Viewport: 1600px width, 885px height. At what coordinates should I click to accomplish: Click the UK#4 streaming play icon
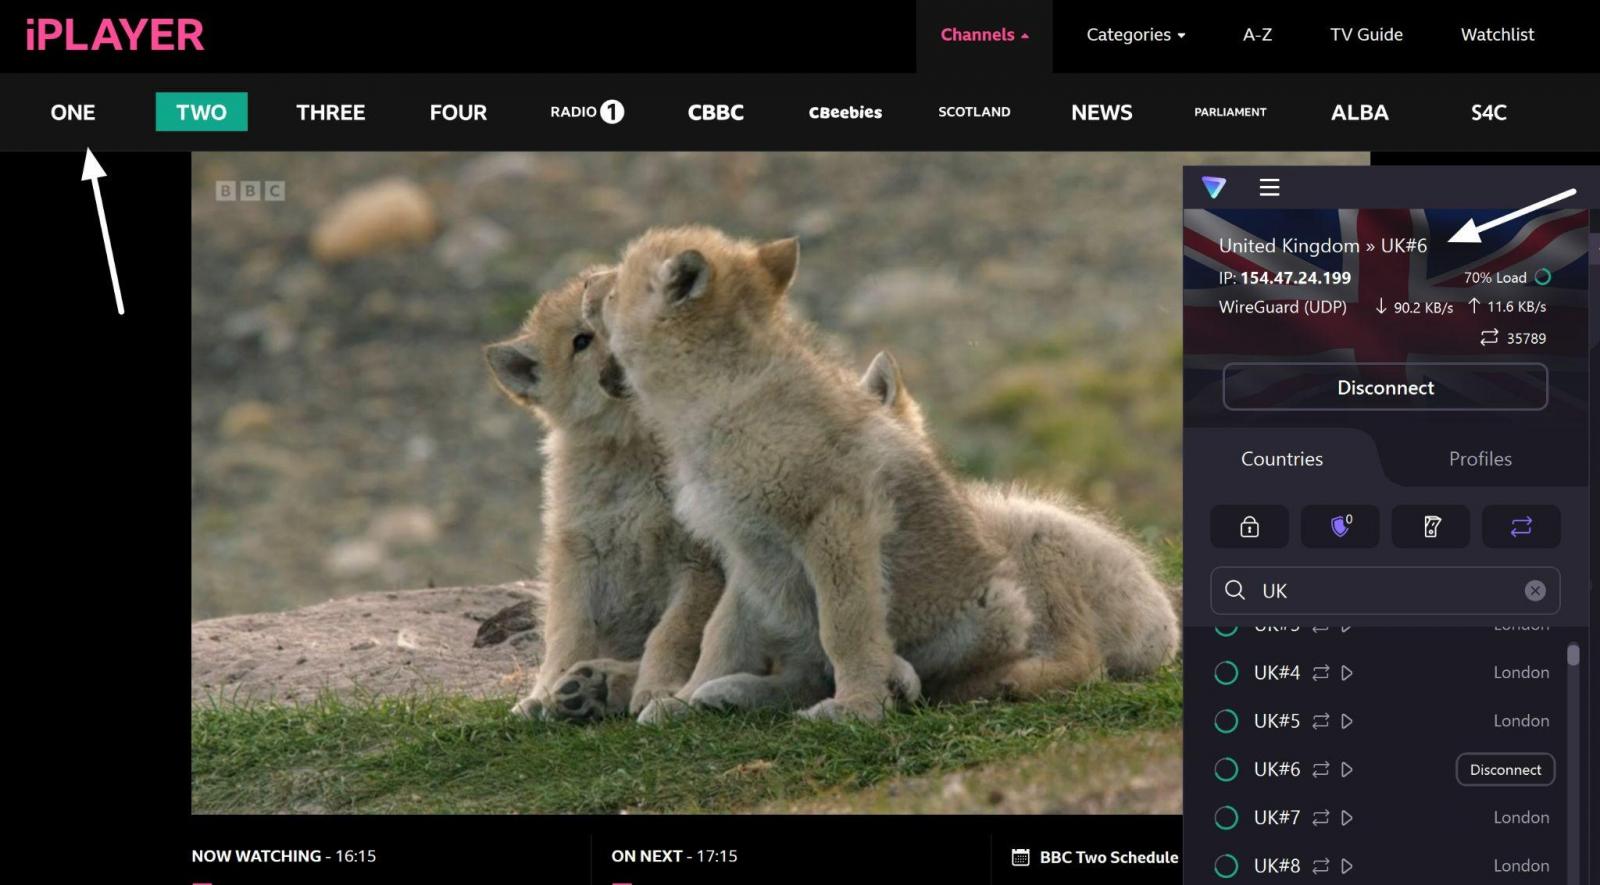pyautogui.click(x=1347, y=673)
